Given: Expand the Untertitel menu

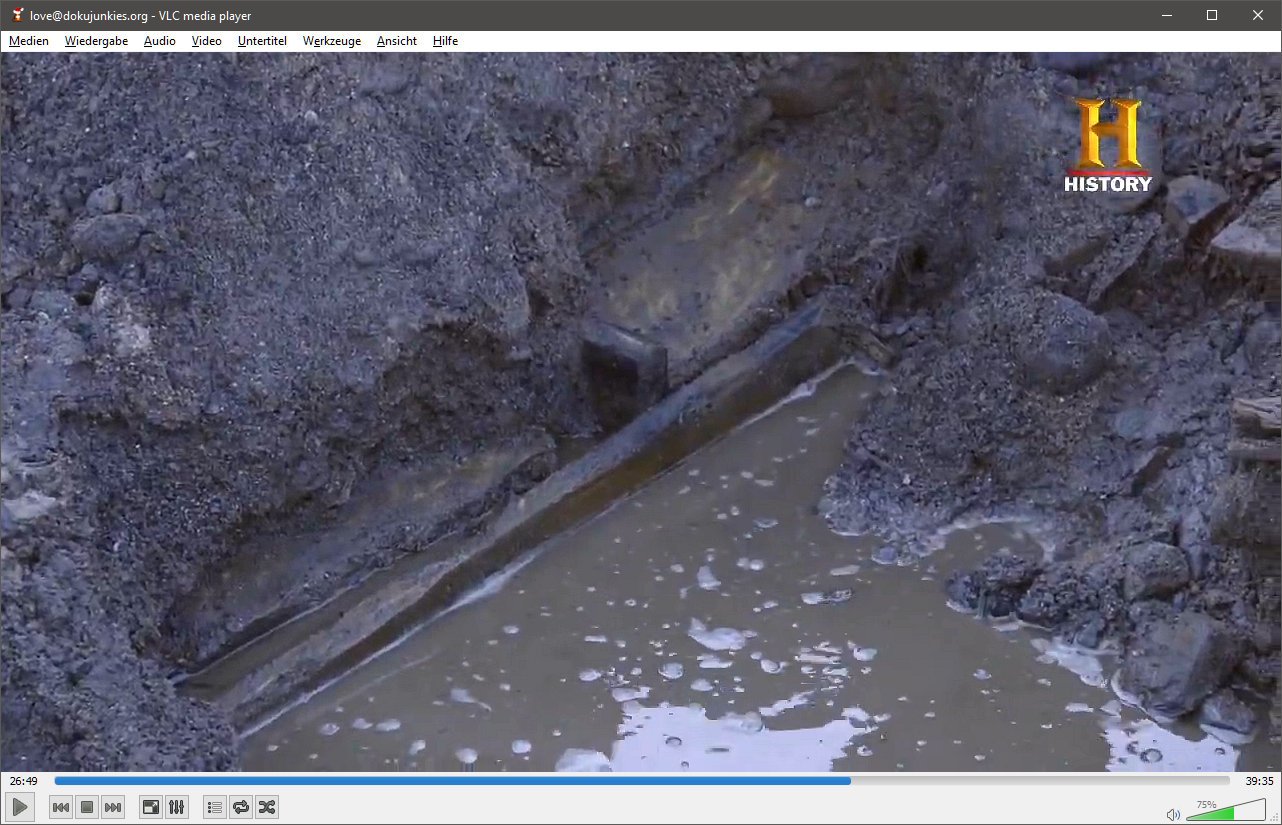Looking at the screenshot, I should tap(262, 41).
